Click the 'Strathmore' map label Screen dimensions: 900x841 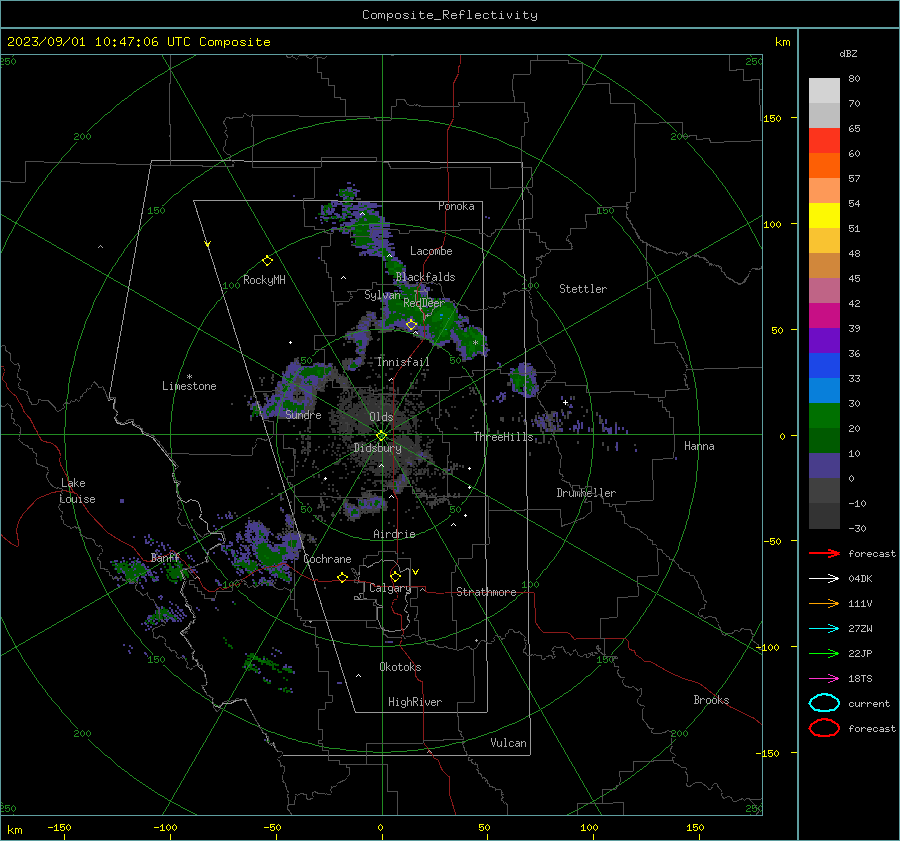click(x=486, y=592)
